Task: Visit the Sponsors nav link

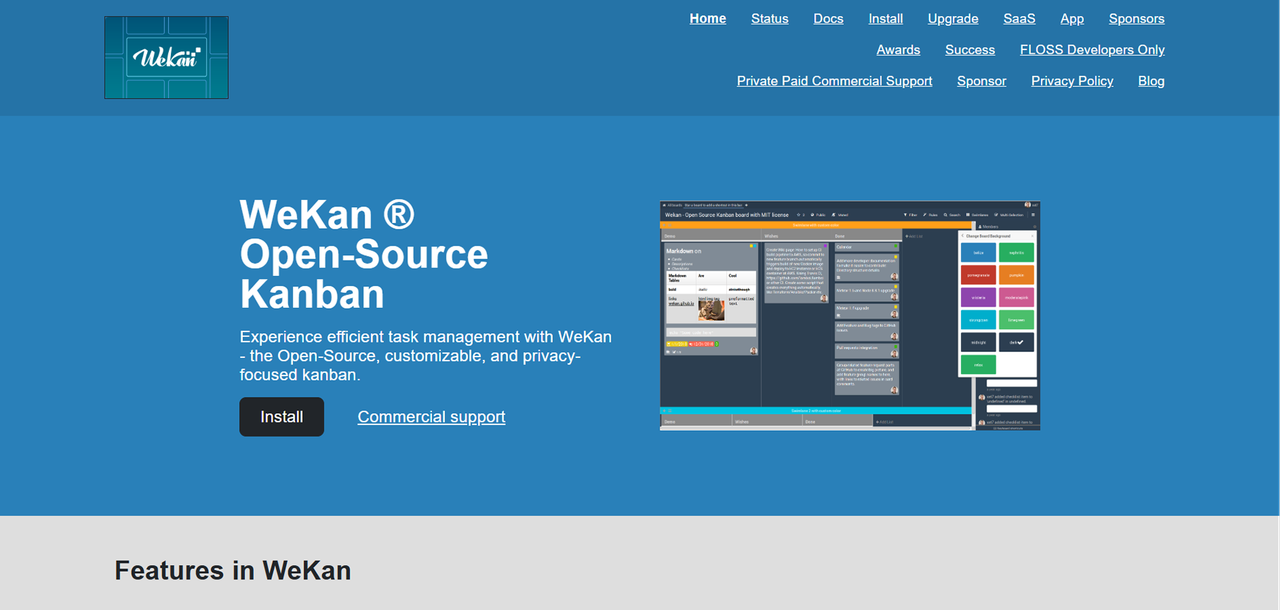Action: pos(1137,18)
